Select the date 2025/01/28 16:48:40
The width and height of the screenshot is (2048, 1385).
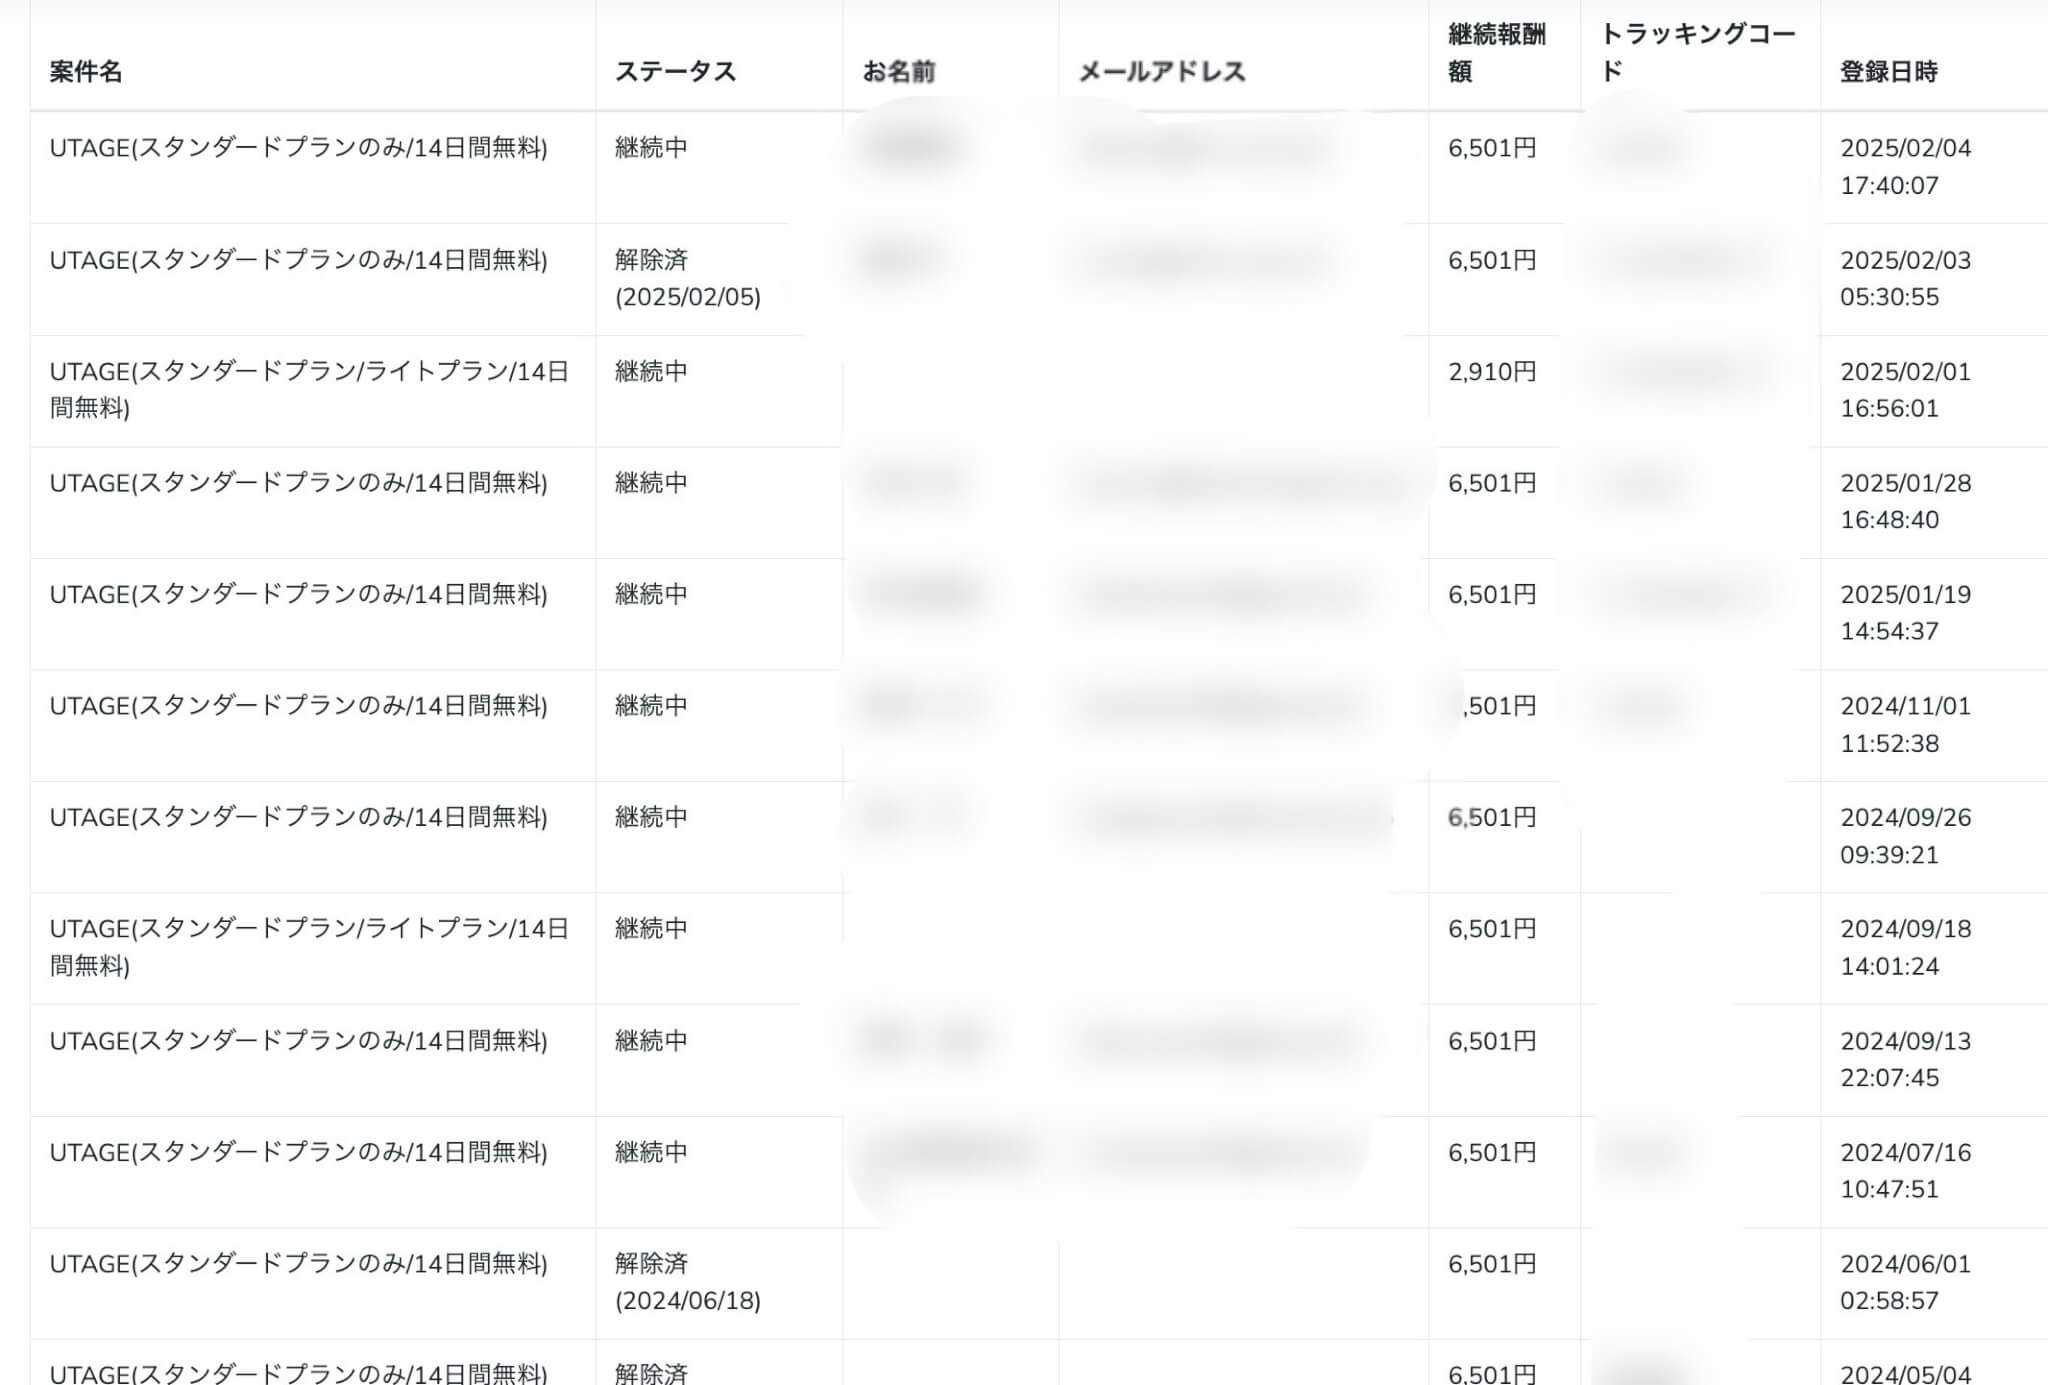pos(1906,501)
